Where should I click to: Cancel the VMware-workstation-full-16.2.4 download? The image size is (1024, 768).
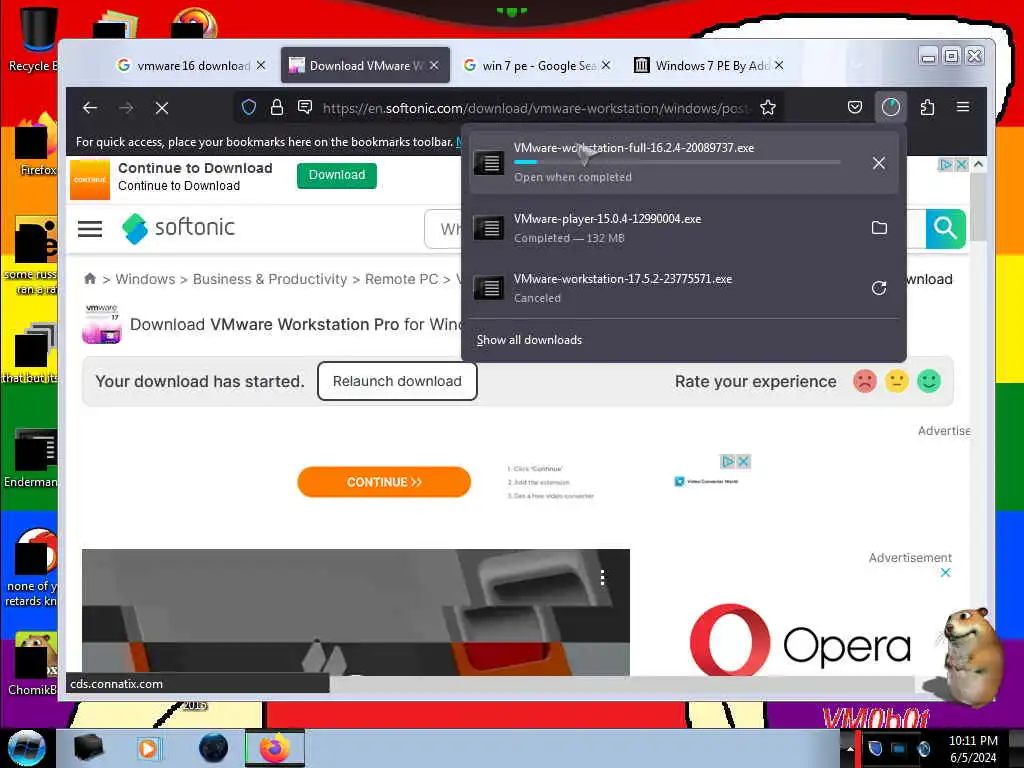click(x=879, y=163)
